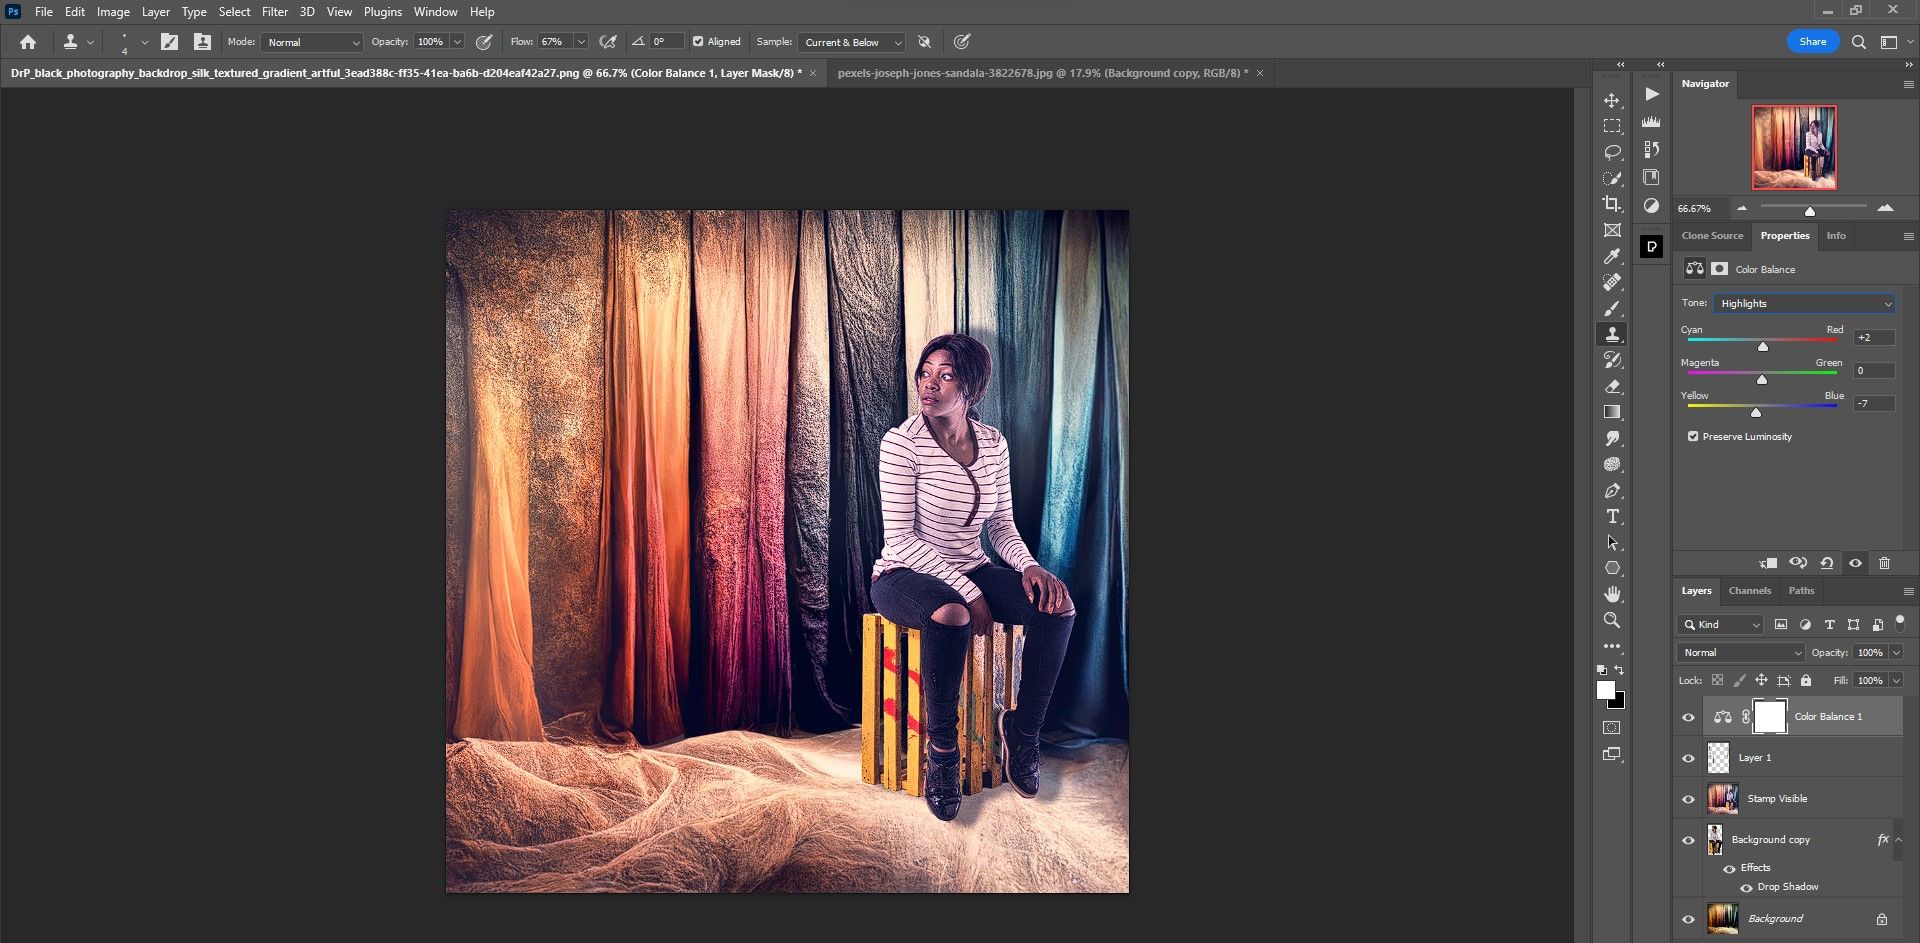Select the Horizontal Type tool

[1612, 517]
